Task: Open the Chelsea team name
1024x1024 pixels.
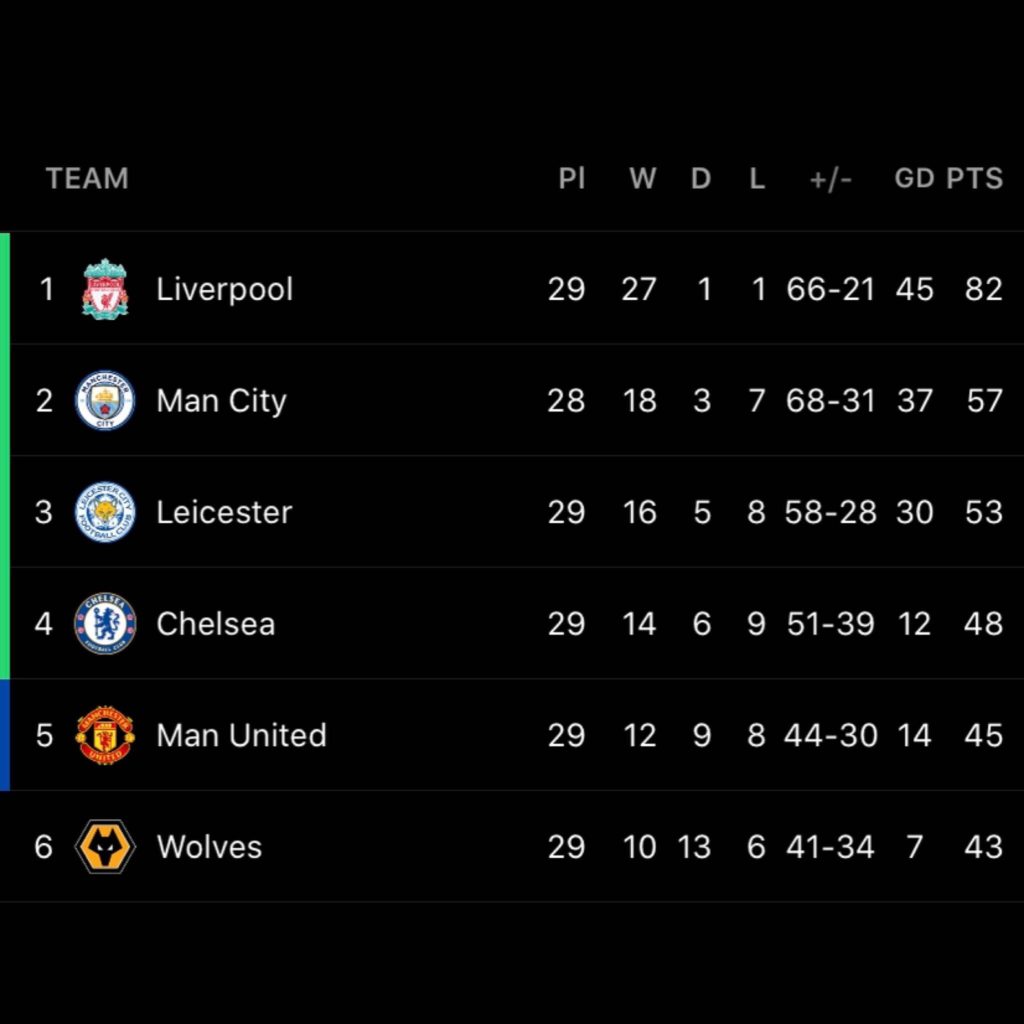Action: 216,624
